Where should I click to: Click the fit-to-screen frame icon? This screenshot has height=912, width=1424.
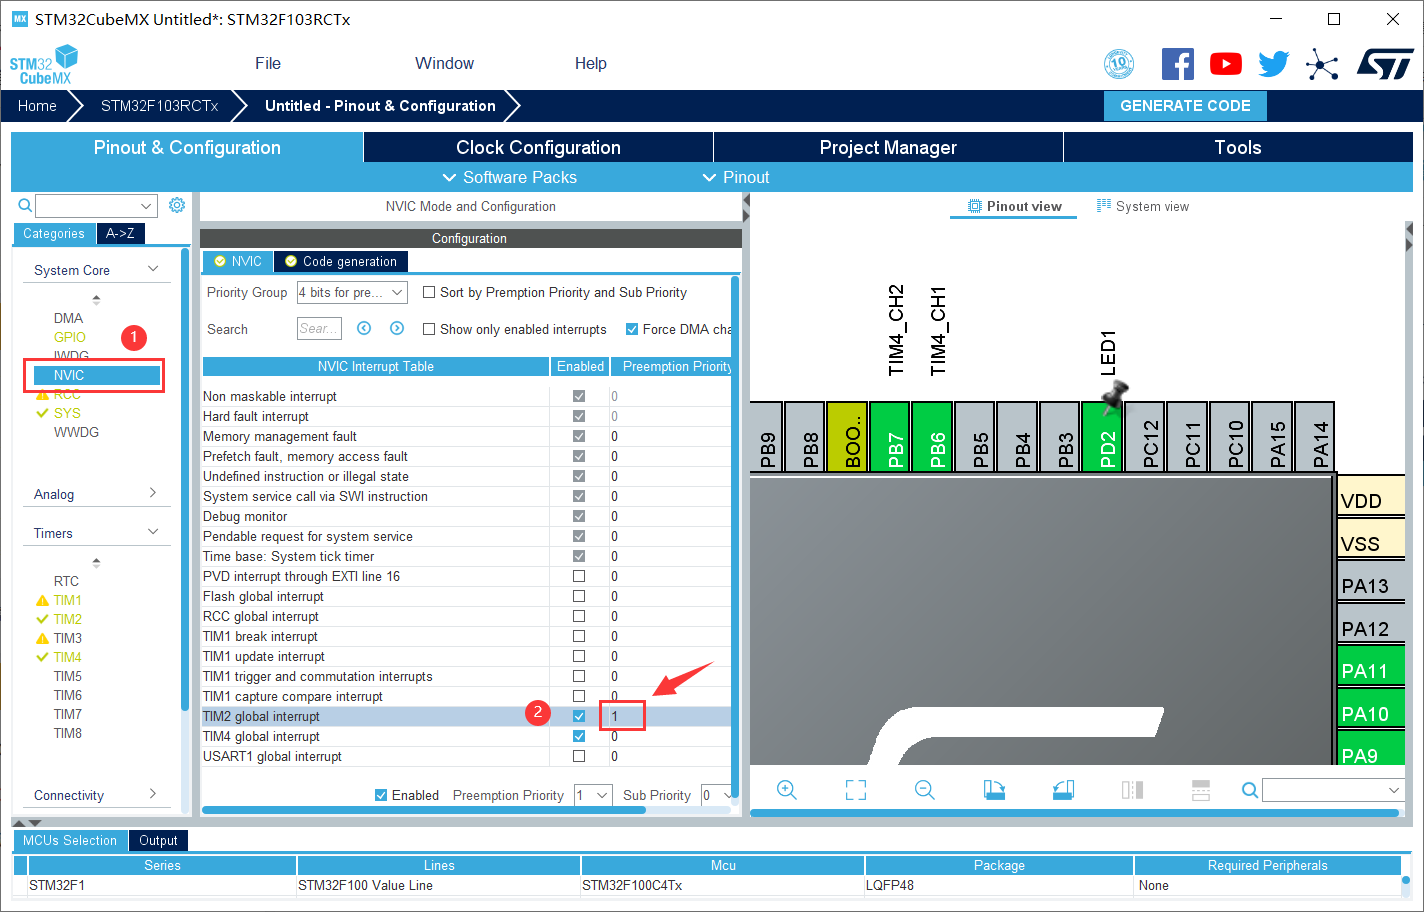pos(856,790)
